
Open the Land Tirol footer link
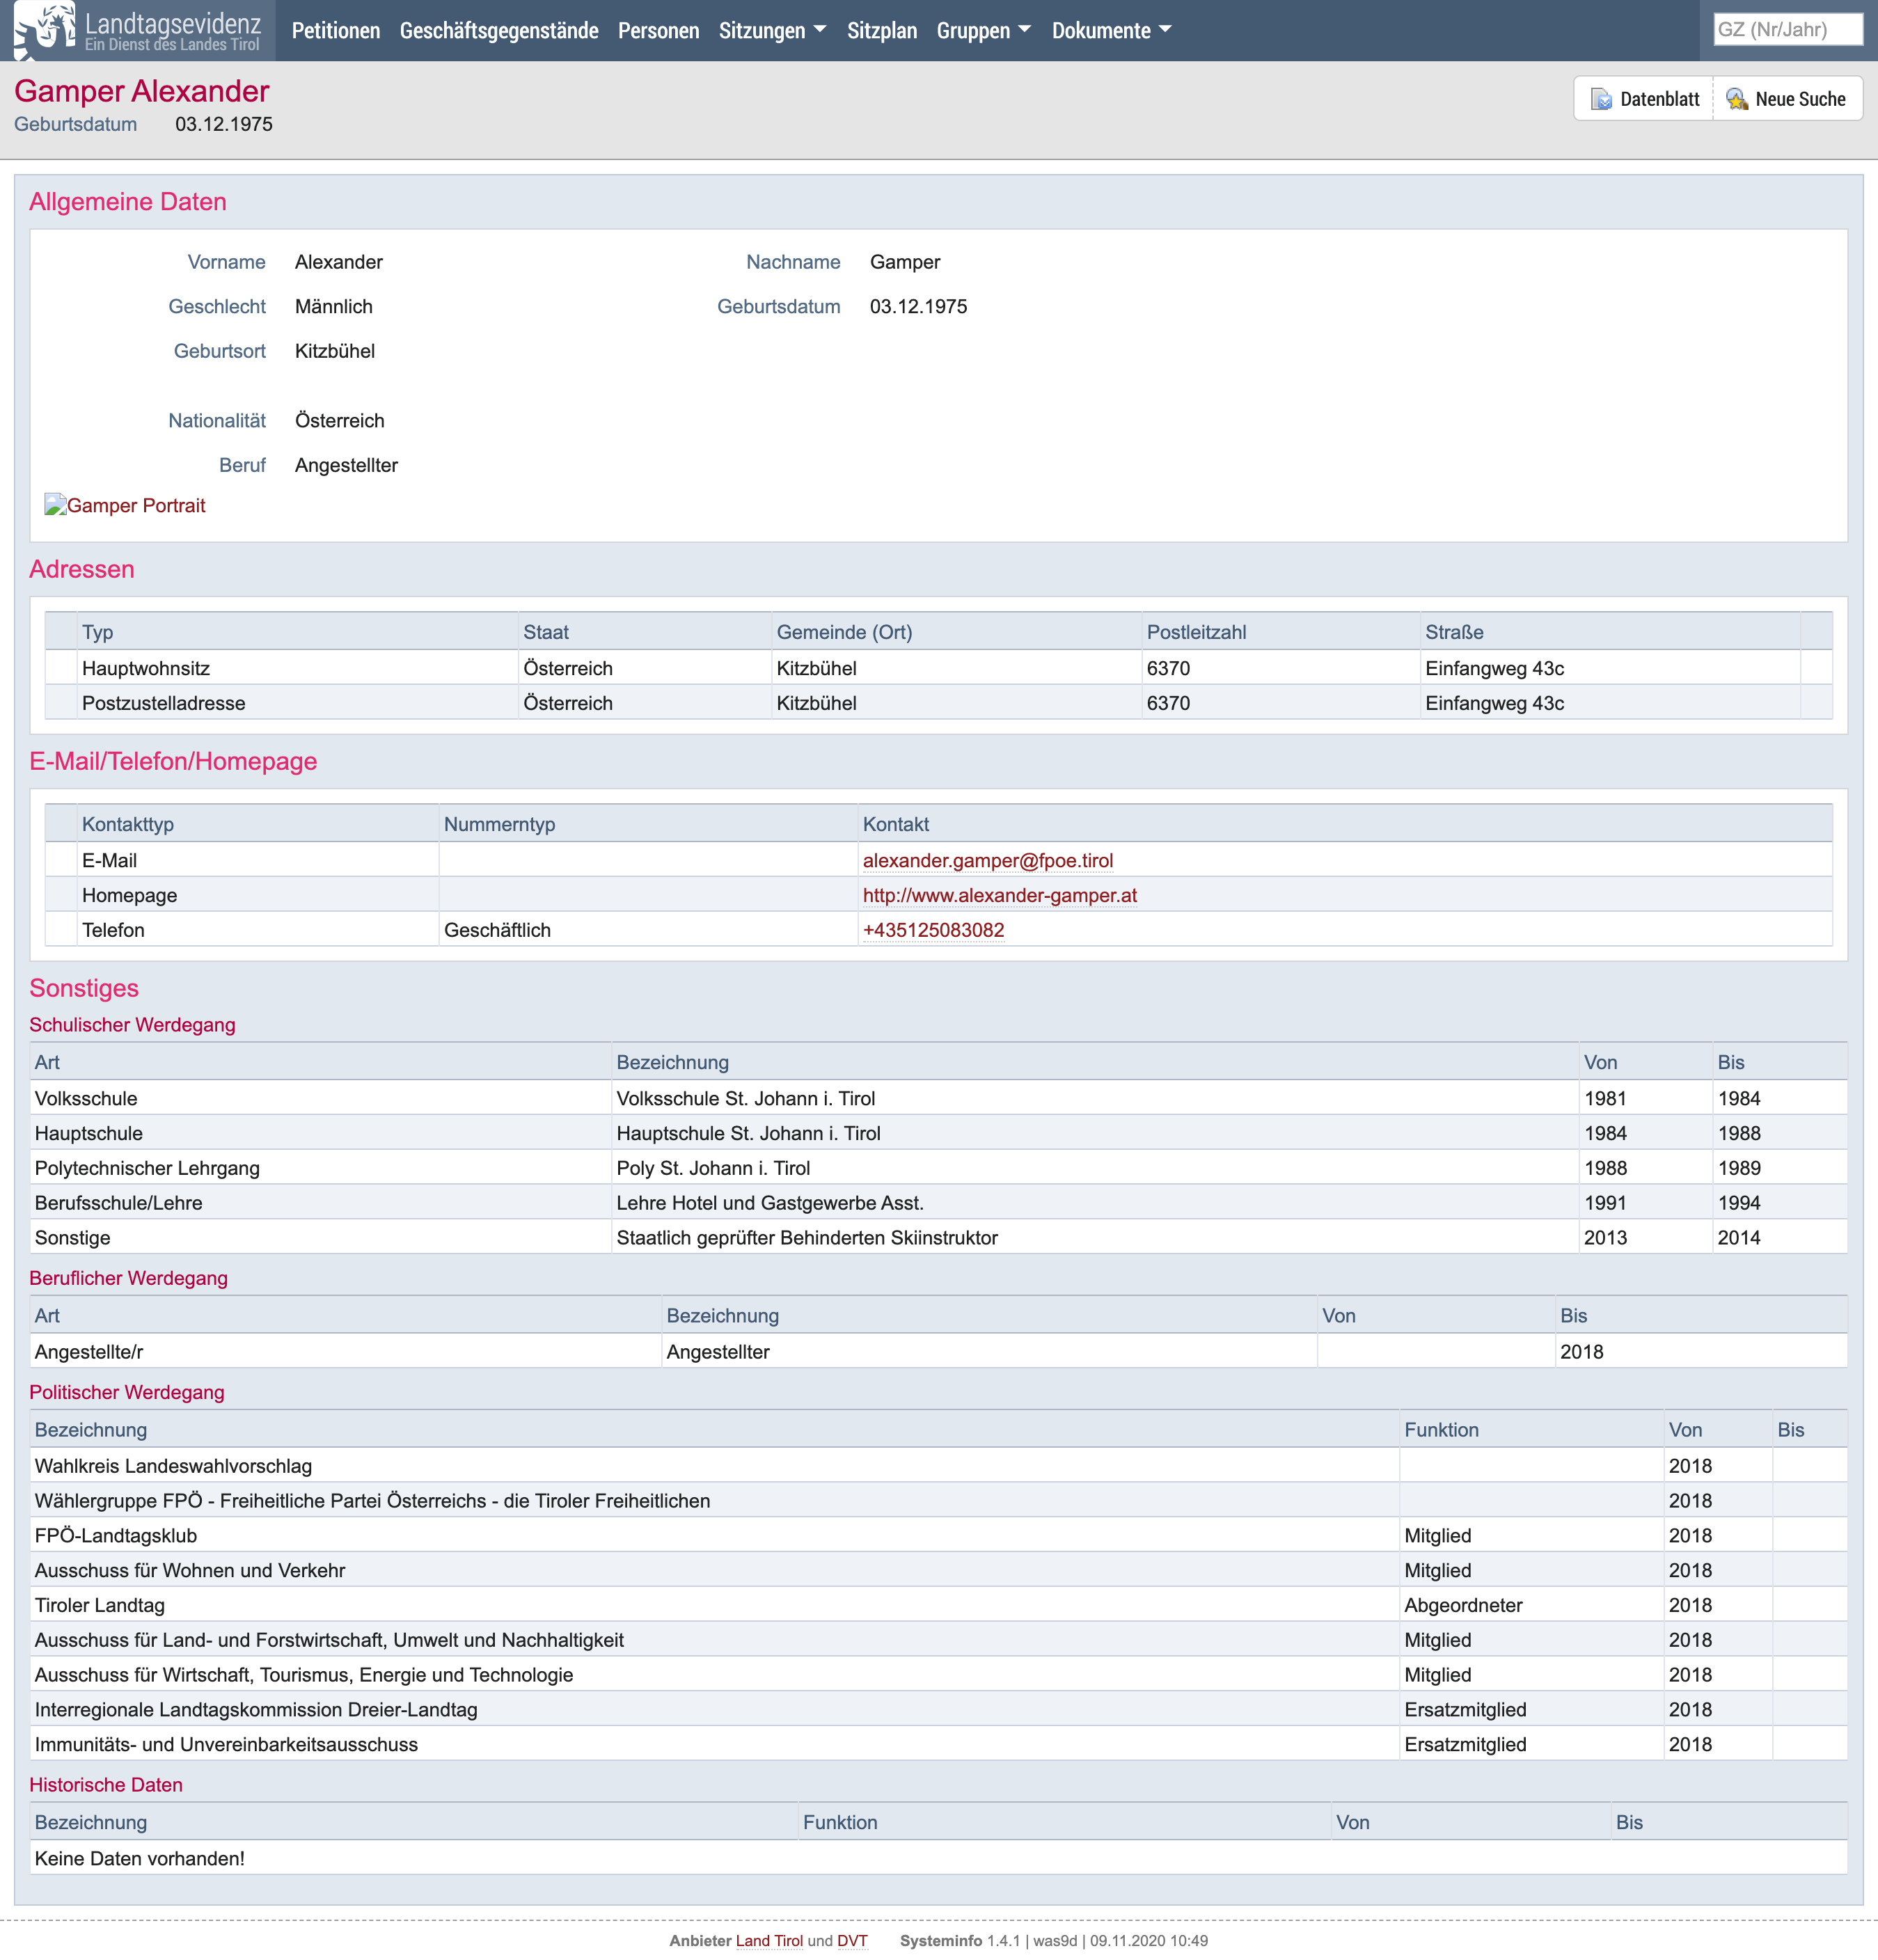(x=769, y=1940)
